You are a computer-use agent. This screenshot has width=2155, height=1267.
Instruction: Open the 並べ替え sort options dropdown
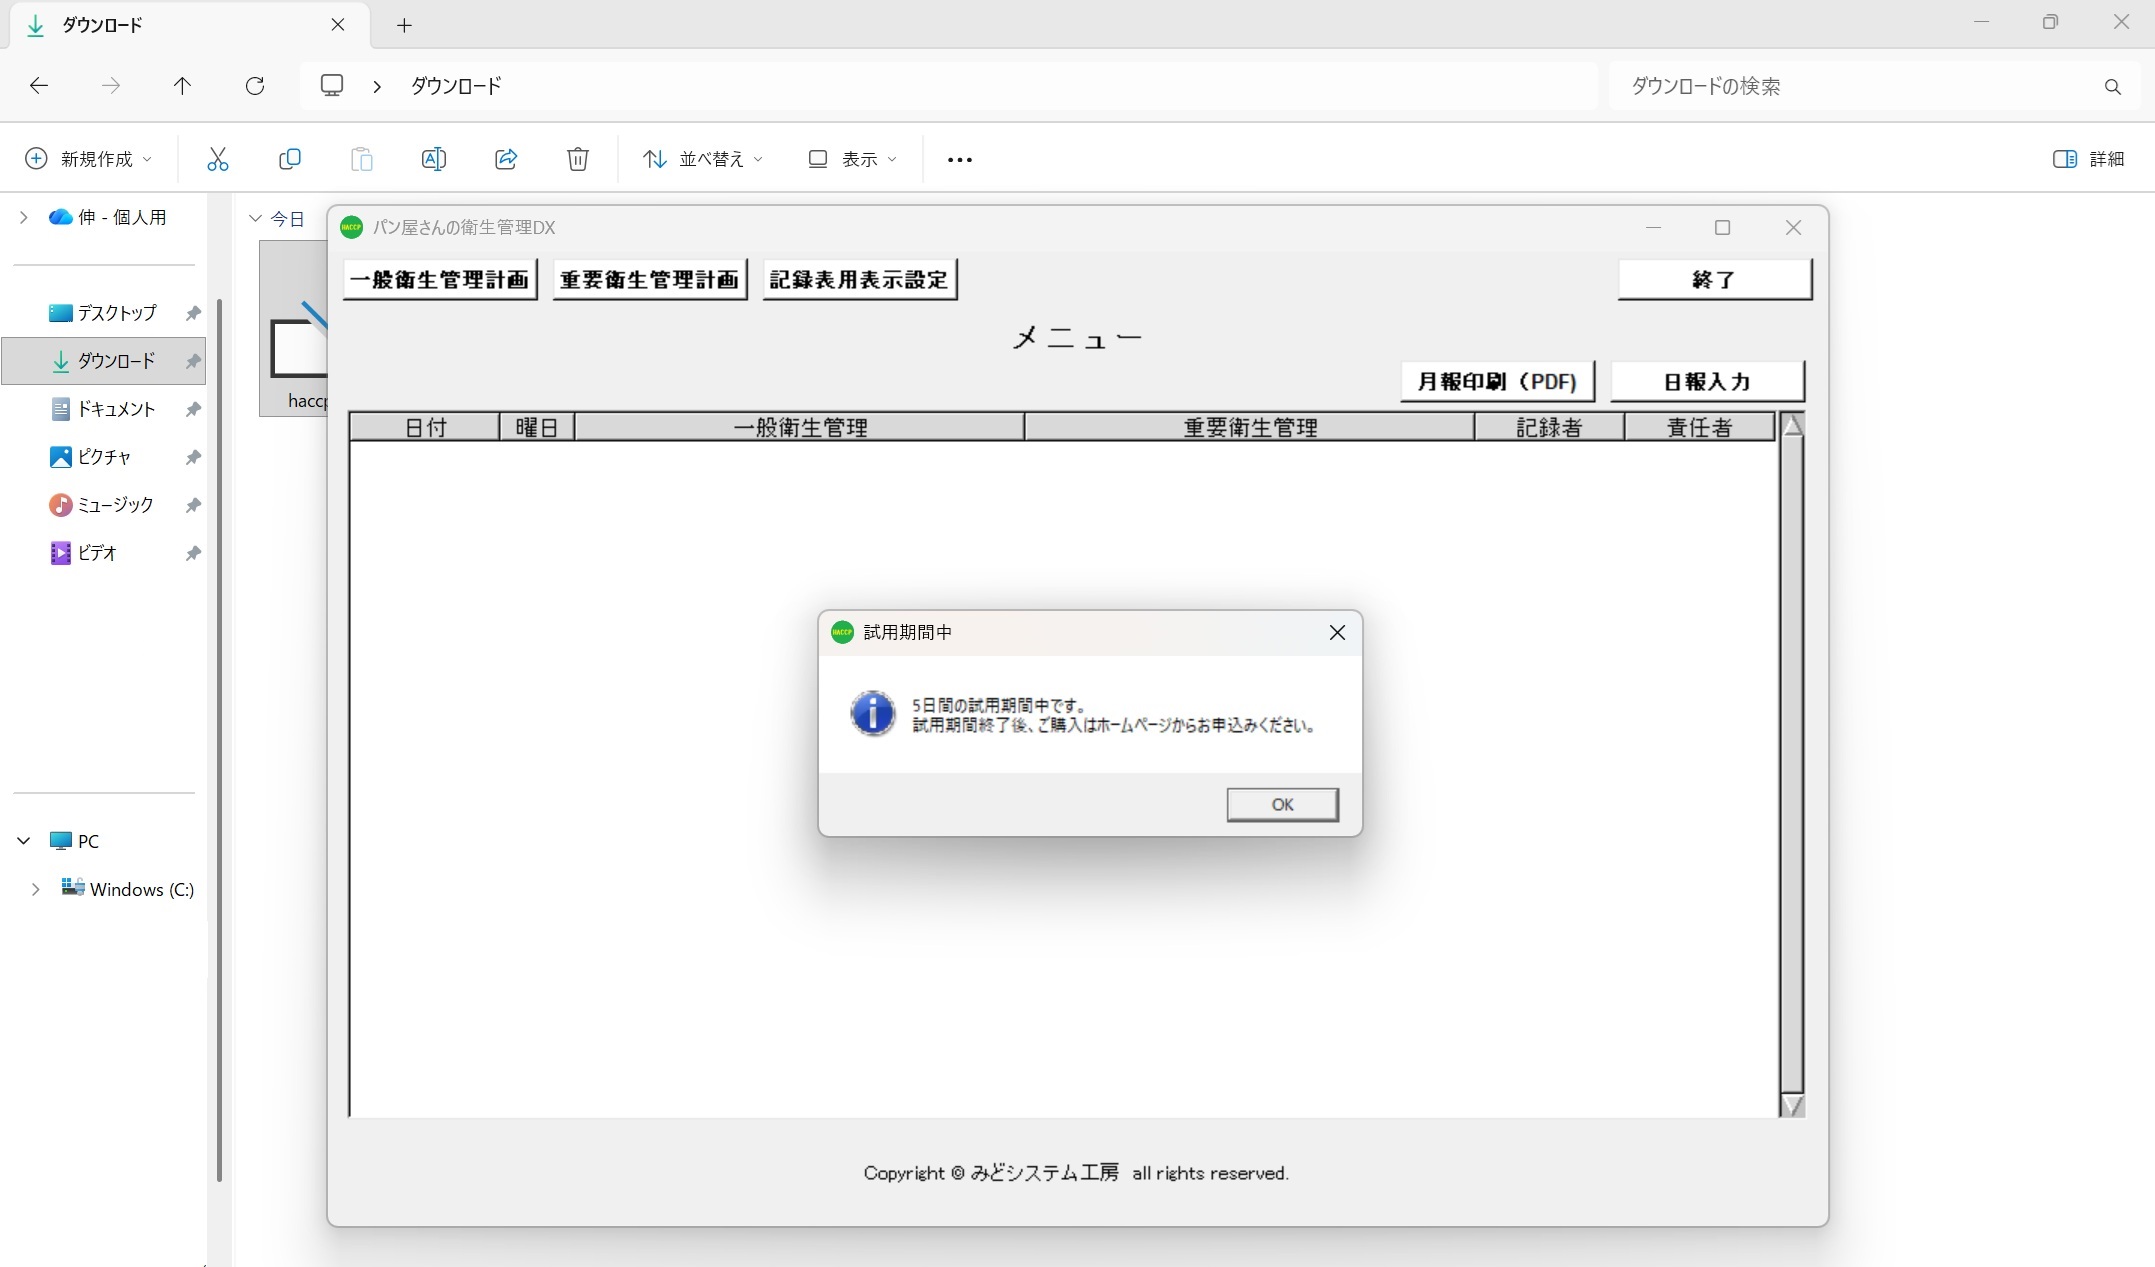[x=701, y=159]
